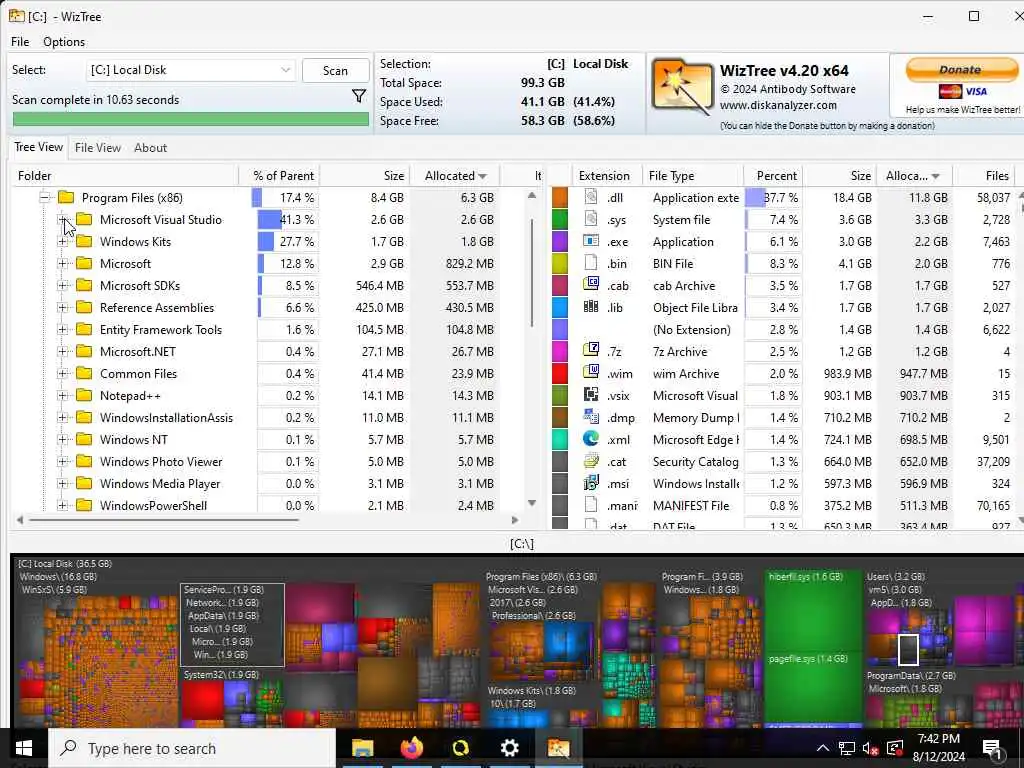Click the tree view vertical scrollbar

pyautogui.click(x=532, y=274)
